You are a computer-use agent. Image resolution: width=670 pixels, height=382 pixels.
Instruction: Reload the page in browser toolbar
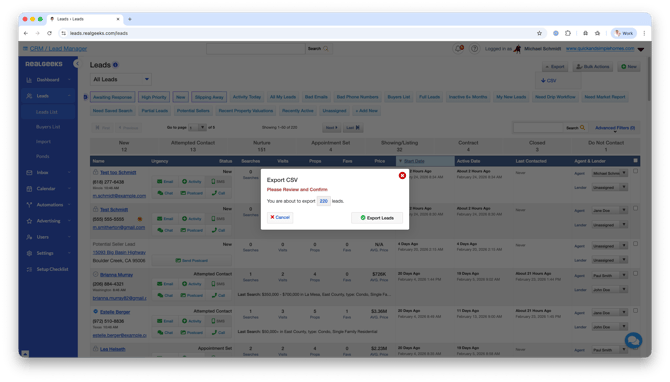pyautogui.click(x=50, y=33)
